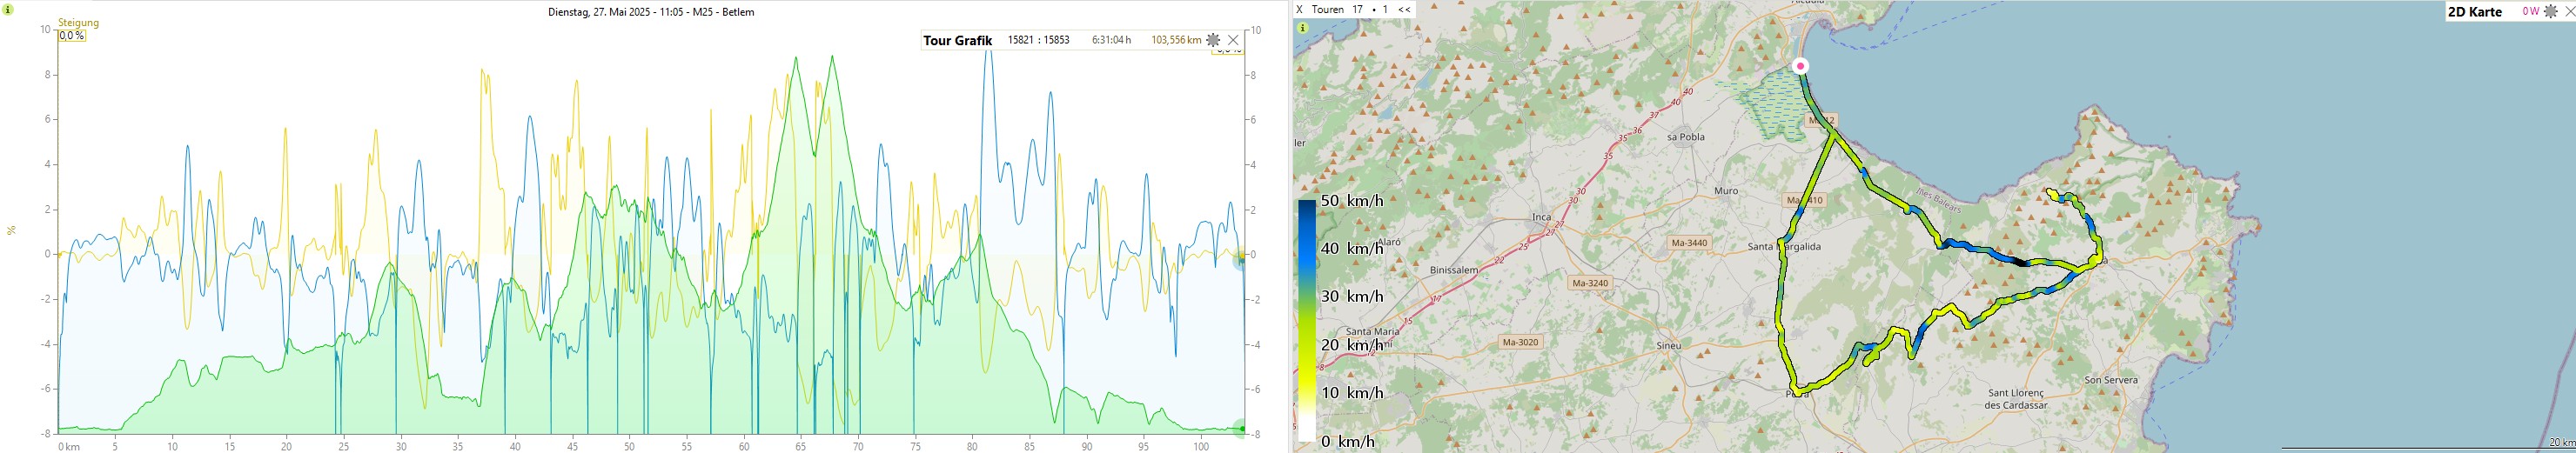This screenshot has height=453, width=2576.
Task: Click the green info icon on chart
Action: 8,10
